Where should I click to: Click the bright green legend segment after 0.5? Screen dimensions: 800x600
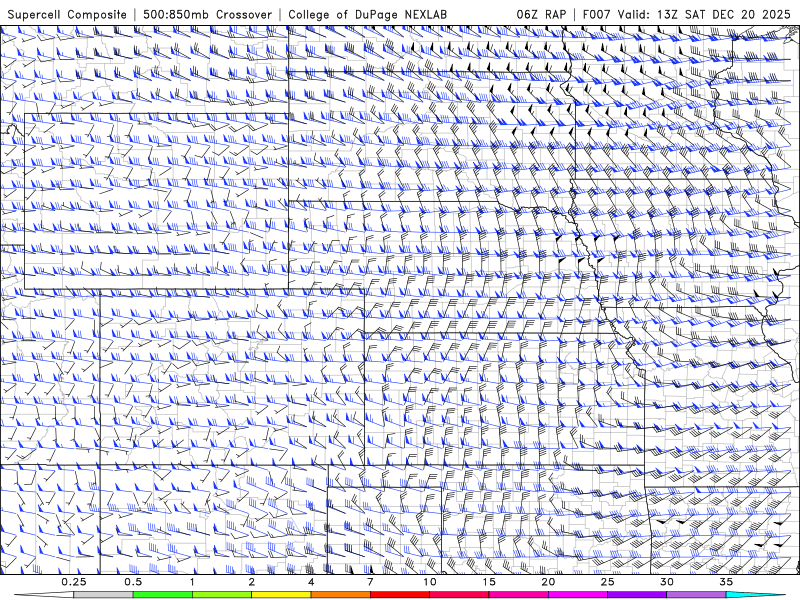[162, 595]
